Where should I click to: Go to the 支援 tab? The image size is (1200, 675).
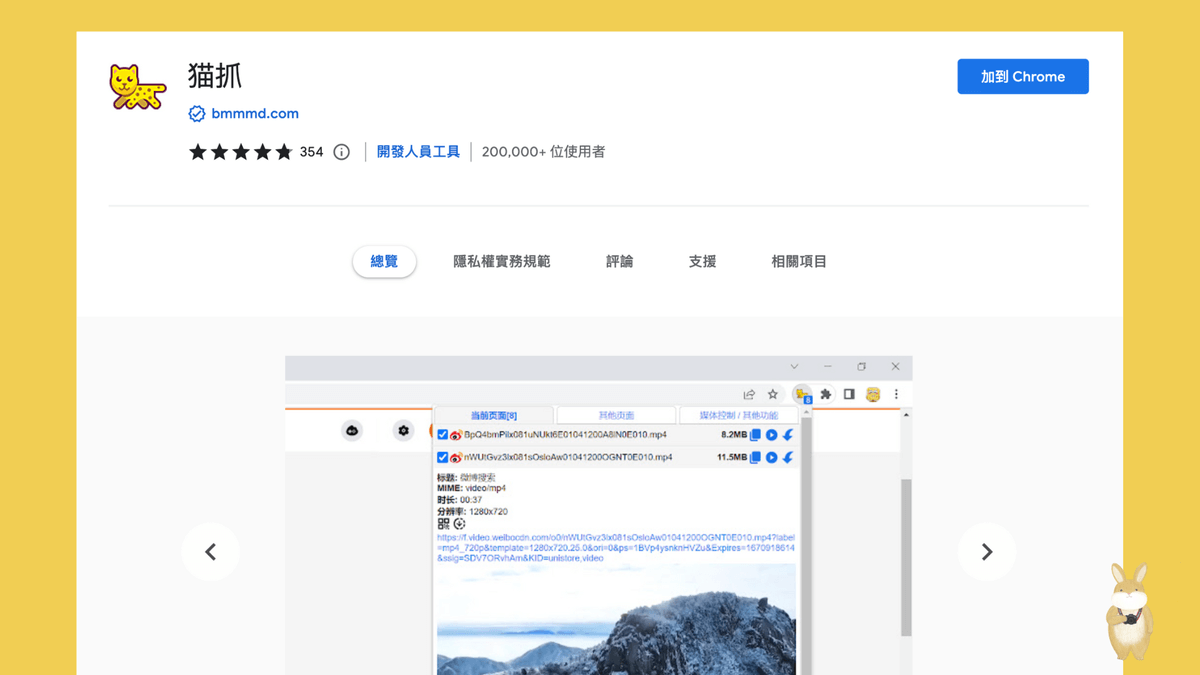coord(702,262)
